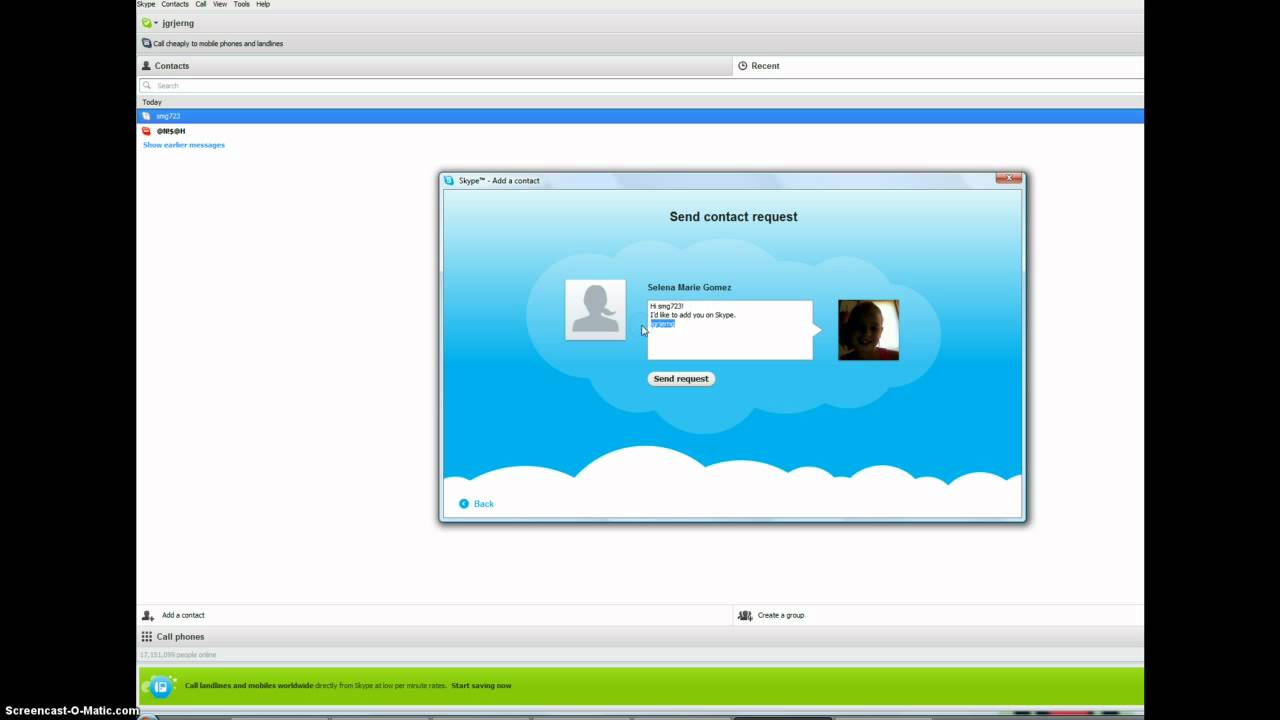Select the smg723 conversation row

(640, 116)
